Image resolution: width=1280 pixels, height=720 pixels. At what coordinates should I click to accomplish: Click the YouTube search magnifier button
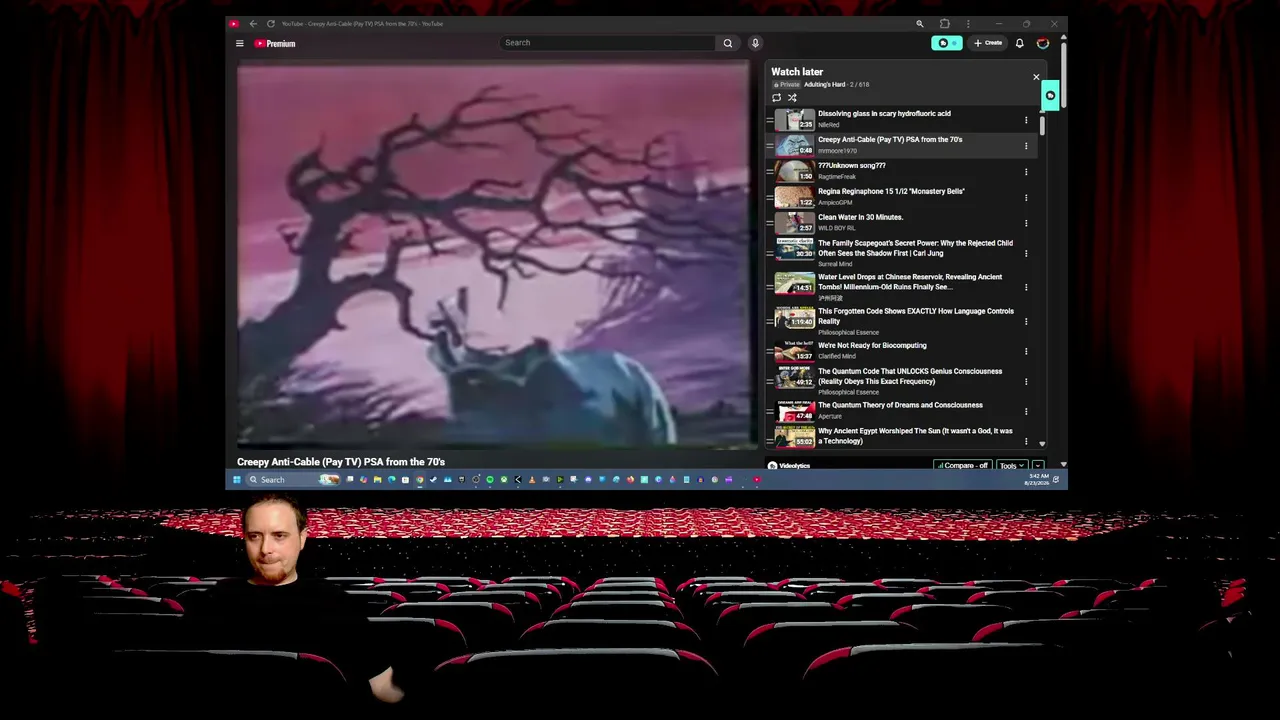pyautogui.click(x=728, y=43)
